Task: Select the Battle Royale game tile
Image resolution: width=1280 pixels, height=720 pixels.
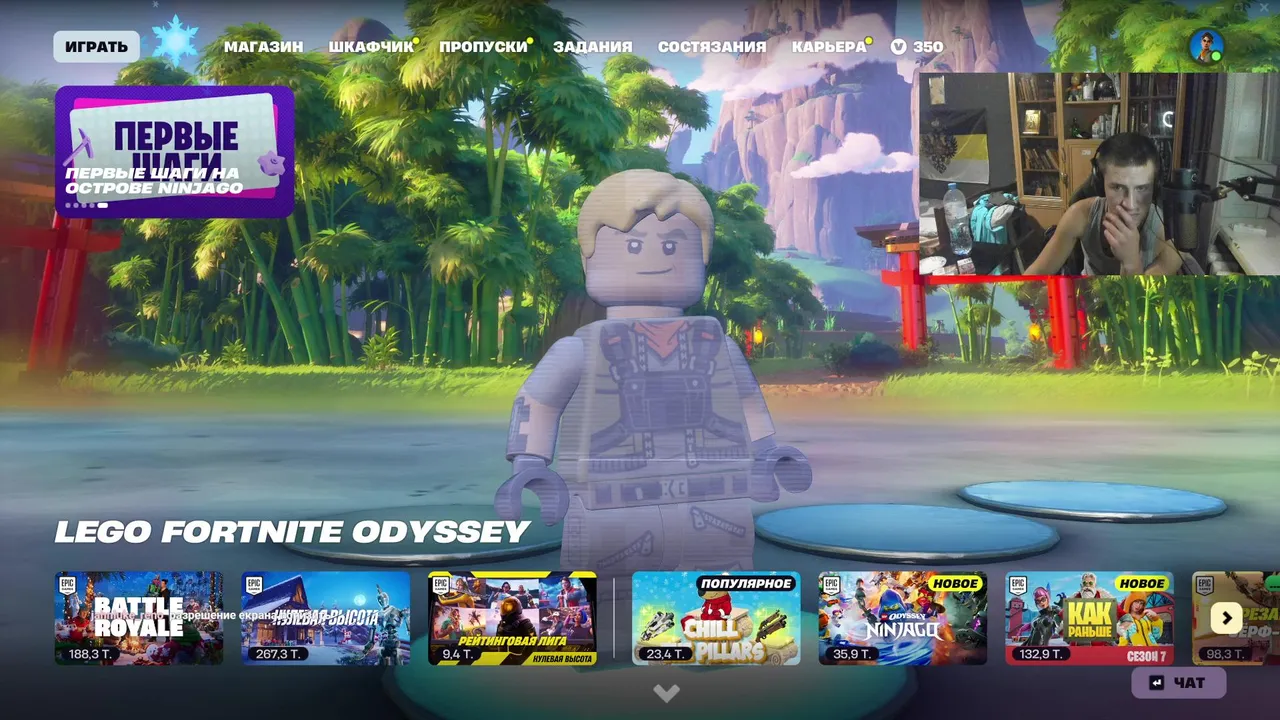Action: tap(139, 618)
